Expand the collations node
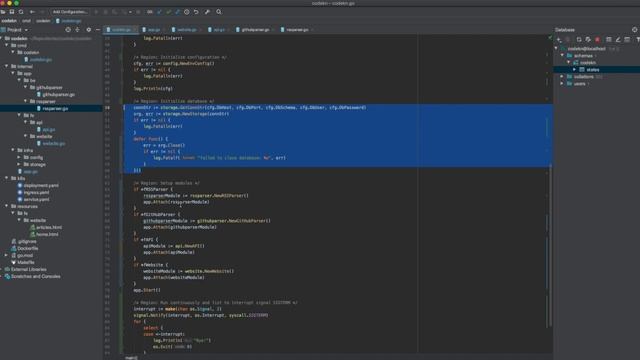This screenshot has width=640, height=360. pyautogui.click(x=562, y=76)
